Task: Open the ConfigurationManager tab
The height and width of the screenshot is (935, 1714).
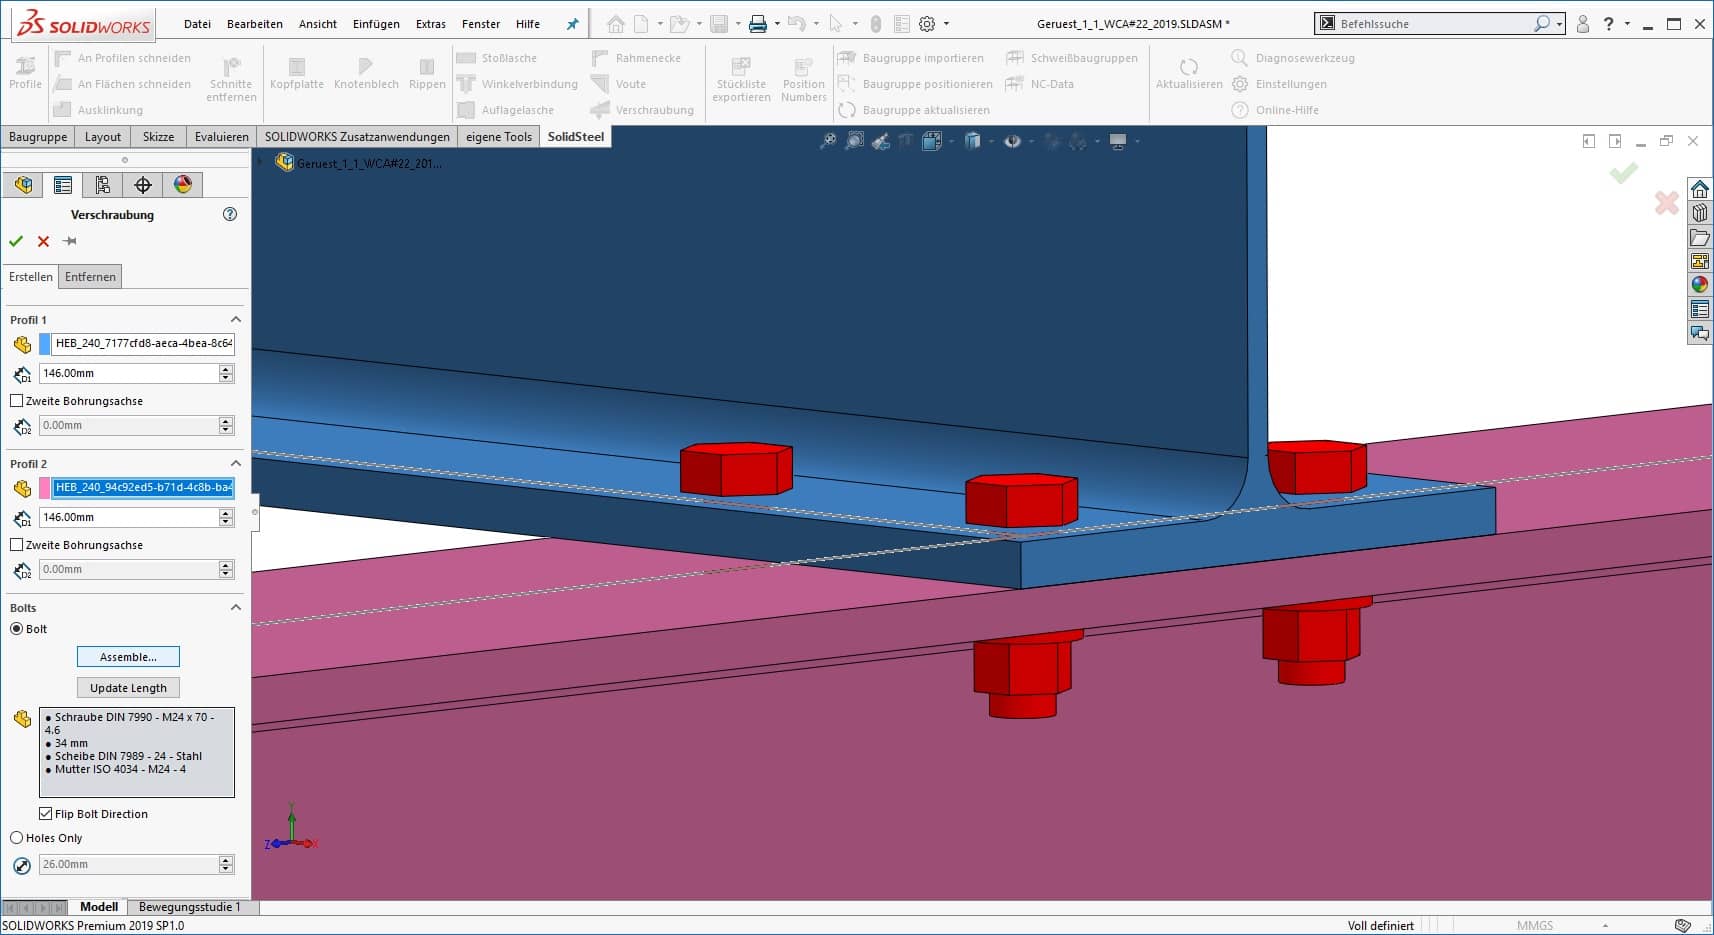Action: pyautogui.click(x=103, y=185)
